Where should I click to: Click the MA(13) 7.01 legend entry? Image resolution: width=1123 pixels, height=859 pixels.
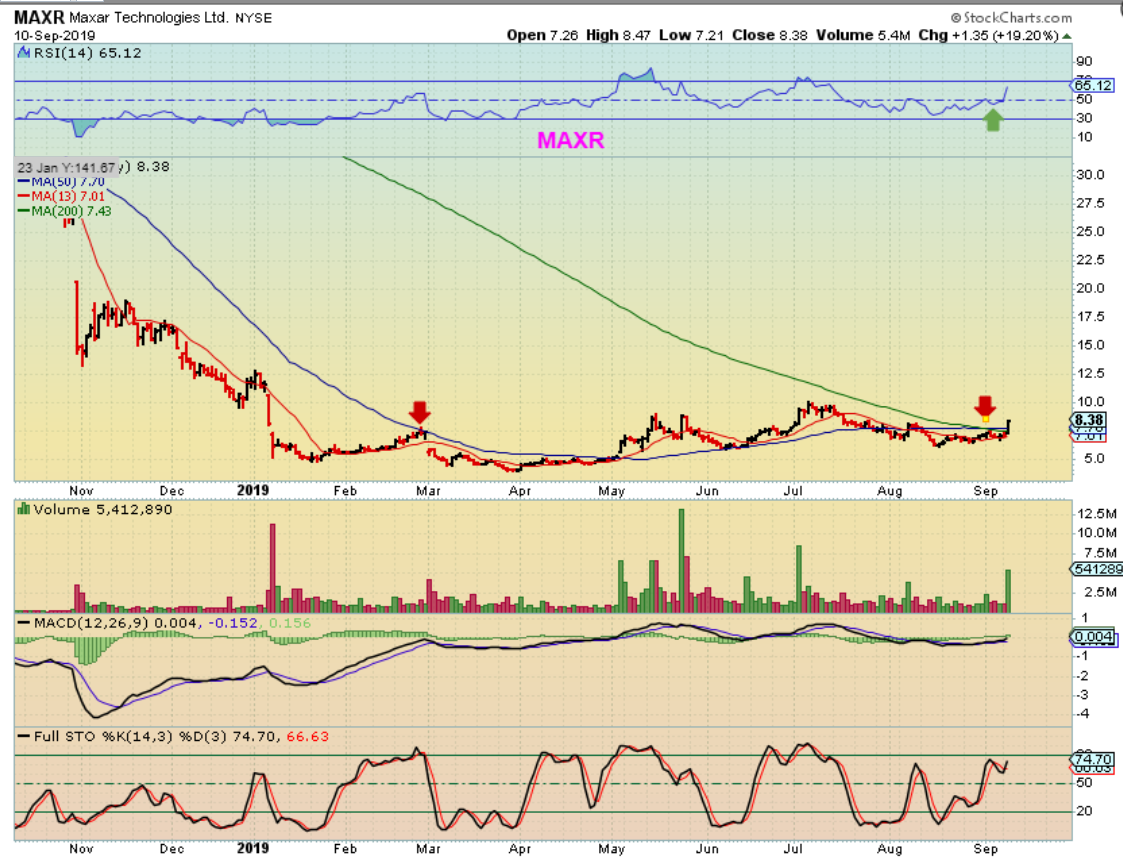[62, 196]
